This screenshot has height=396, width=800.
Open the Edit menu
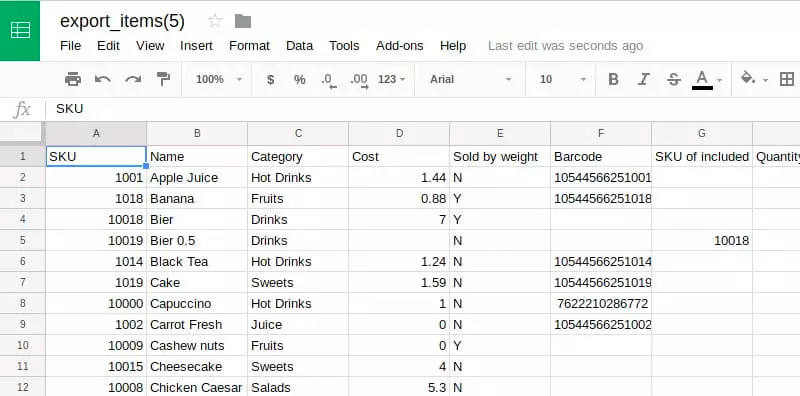(x=108, y=46)
